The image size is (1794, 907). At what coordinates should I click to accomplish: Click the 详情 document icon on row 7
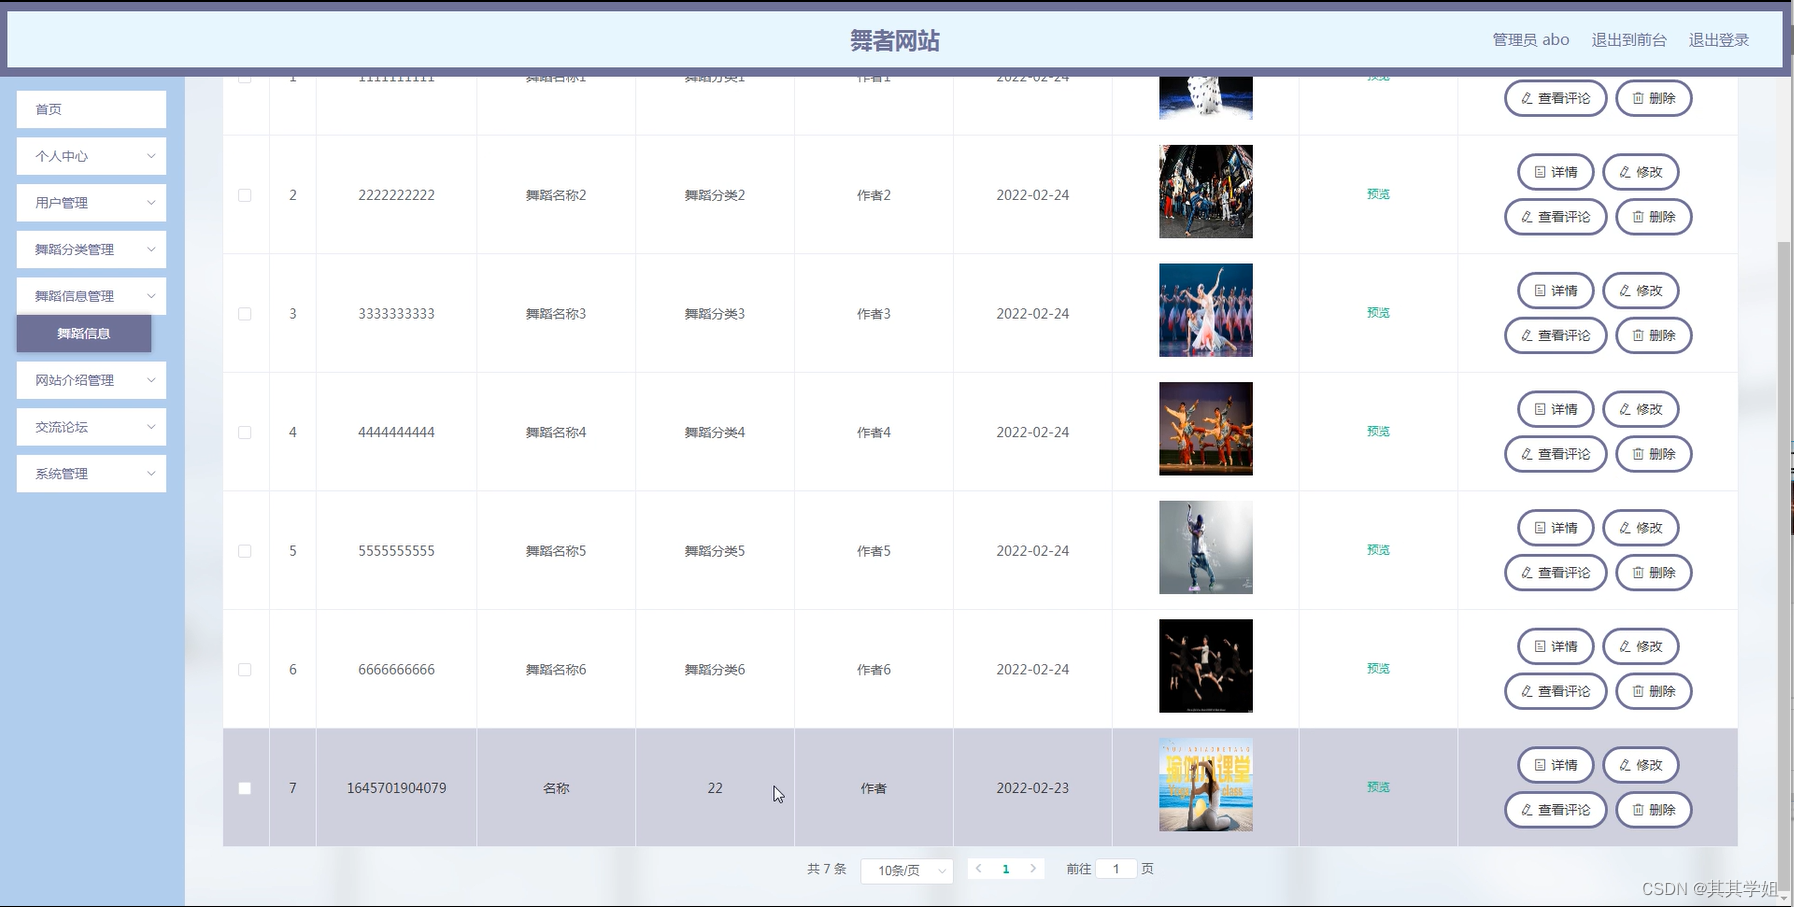coord(1539,765)
